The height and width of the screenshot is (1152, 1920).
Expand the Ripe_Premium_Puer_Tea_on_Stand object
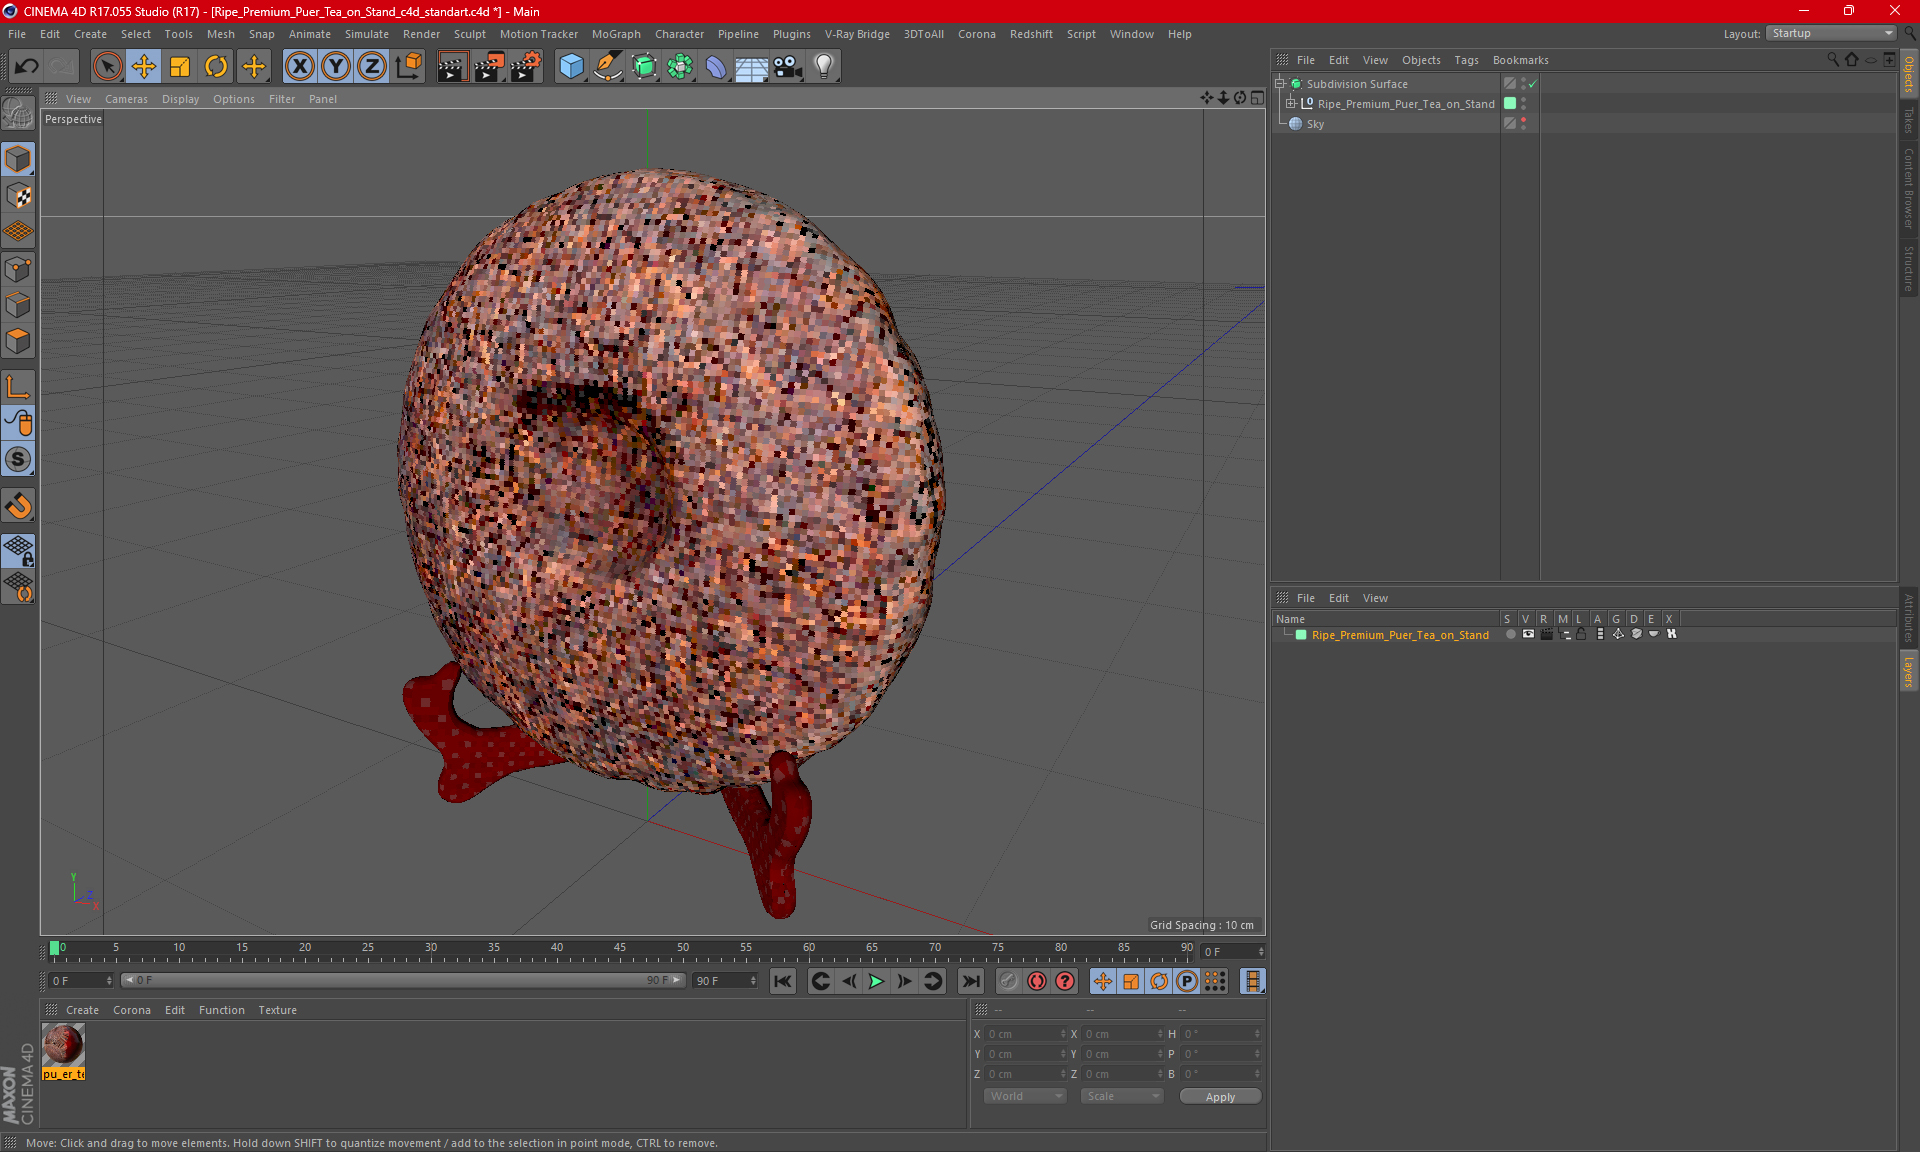coord(1291,103)
